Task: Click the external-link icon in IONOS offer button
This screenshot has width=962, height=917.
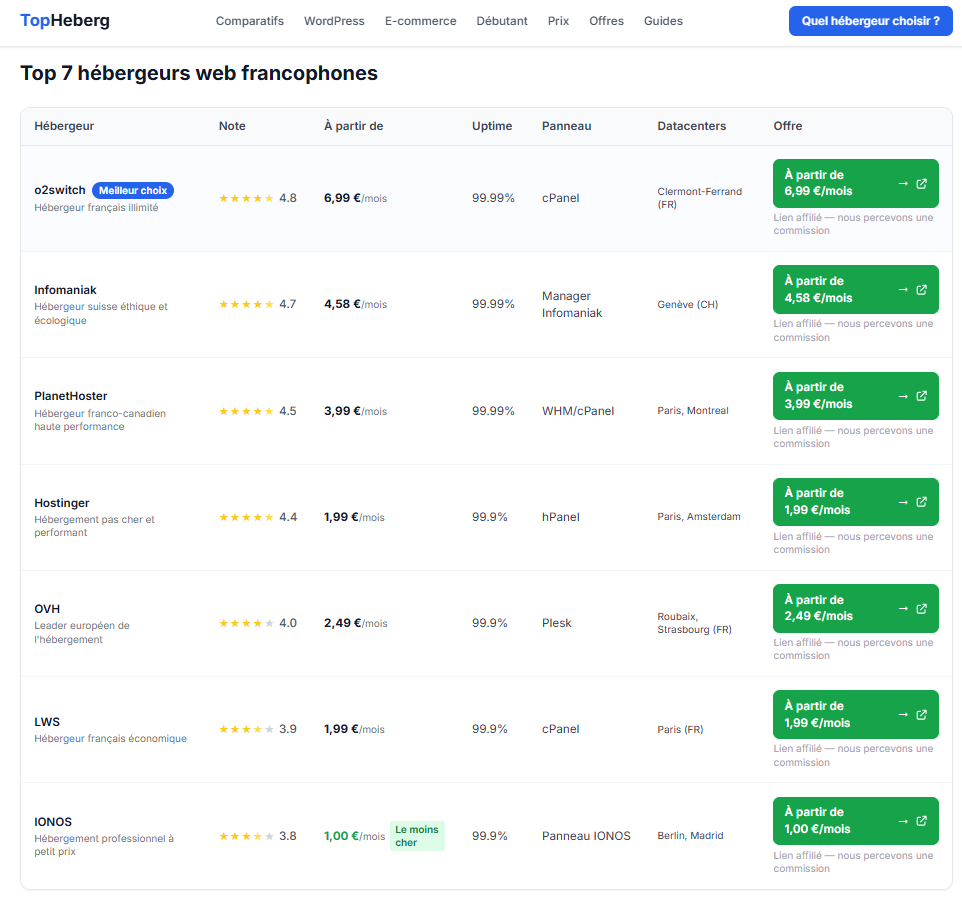Action: (922, 821)
